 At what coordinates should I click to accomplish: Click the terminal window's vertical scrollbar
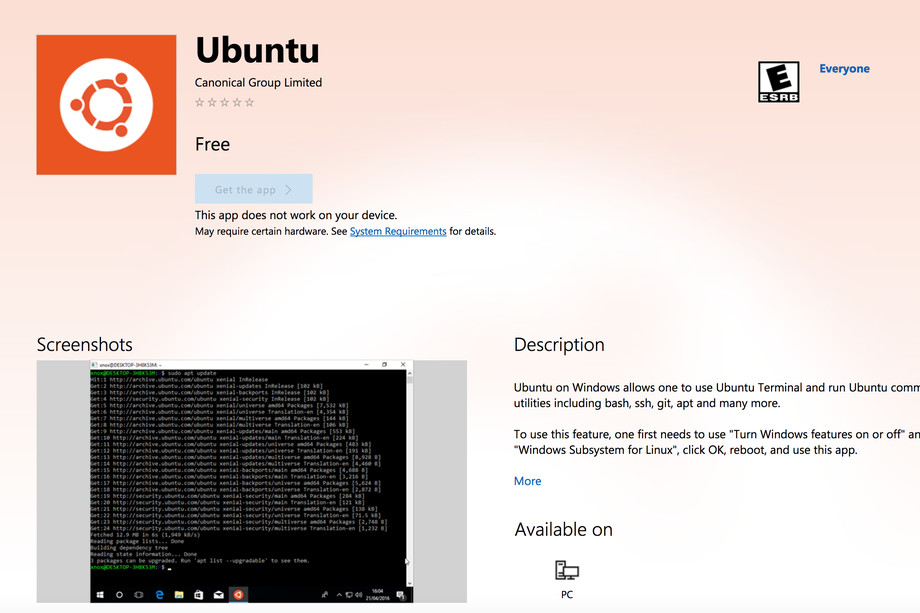click(x=410, y=477)
